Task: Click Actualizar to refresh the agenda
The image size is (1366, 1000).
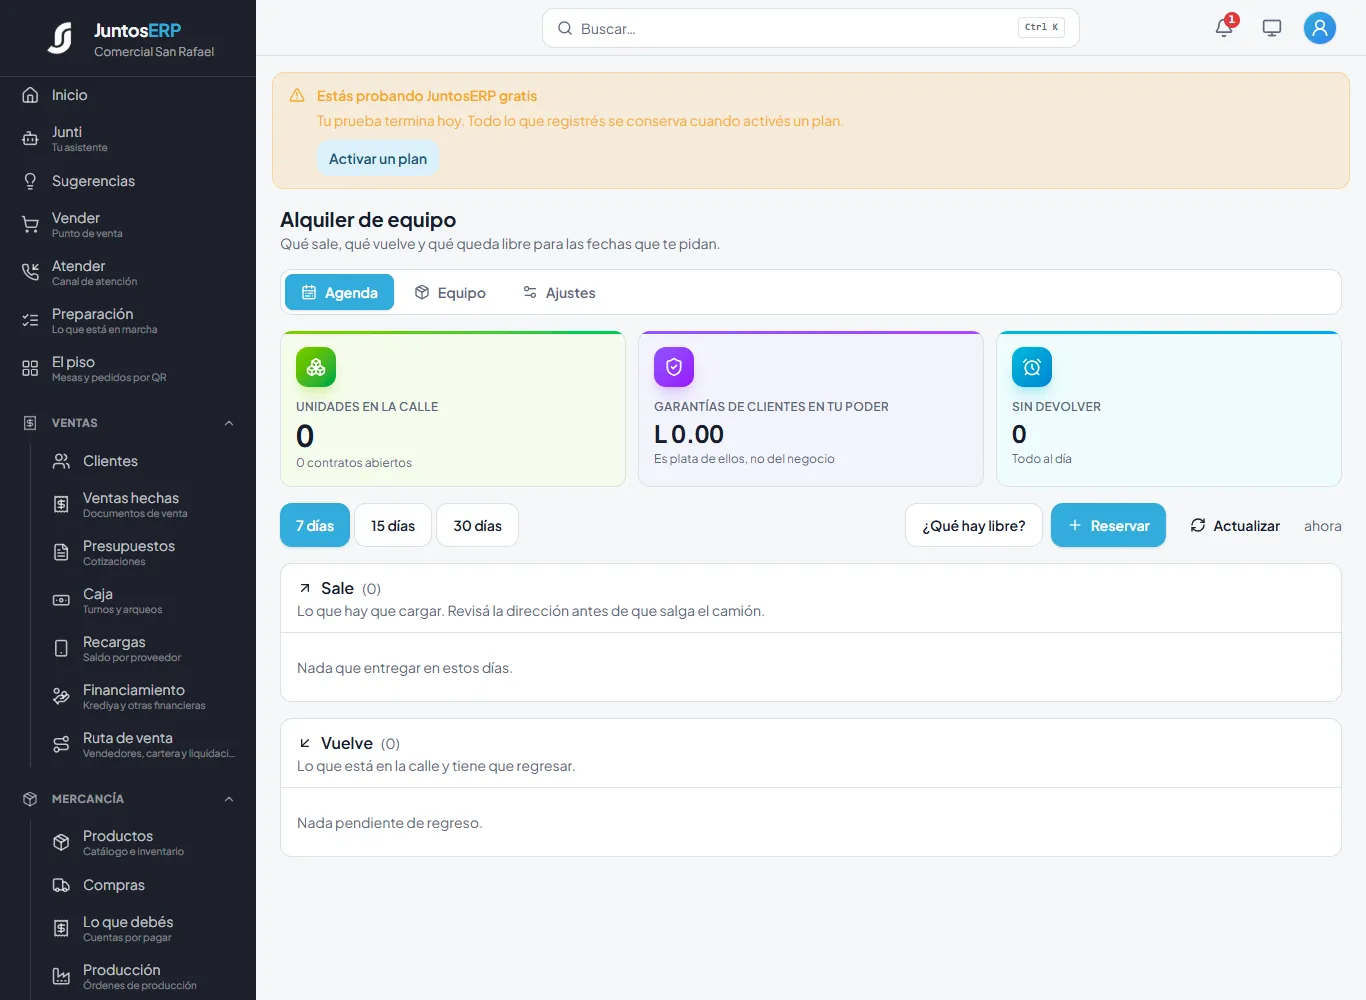Action: [x=1235, y=525]
